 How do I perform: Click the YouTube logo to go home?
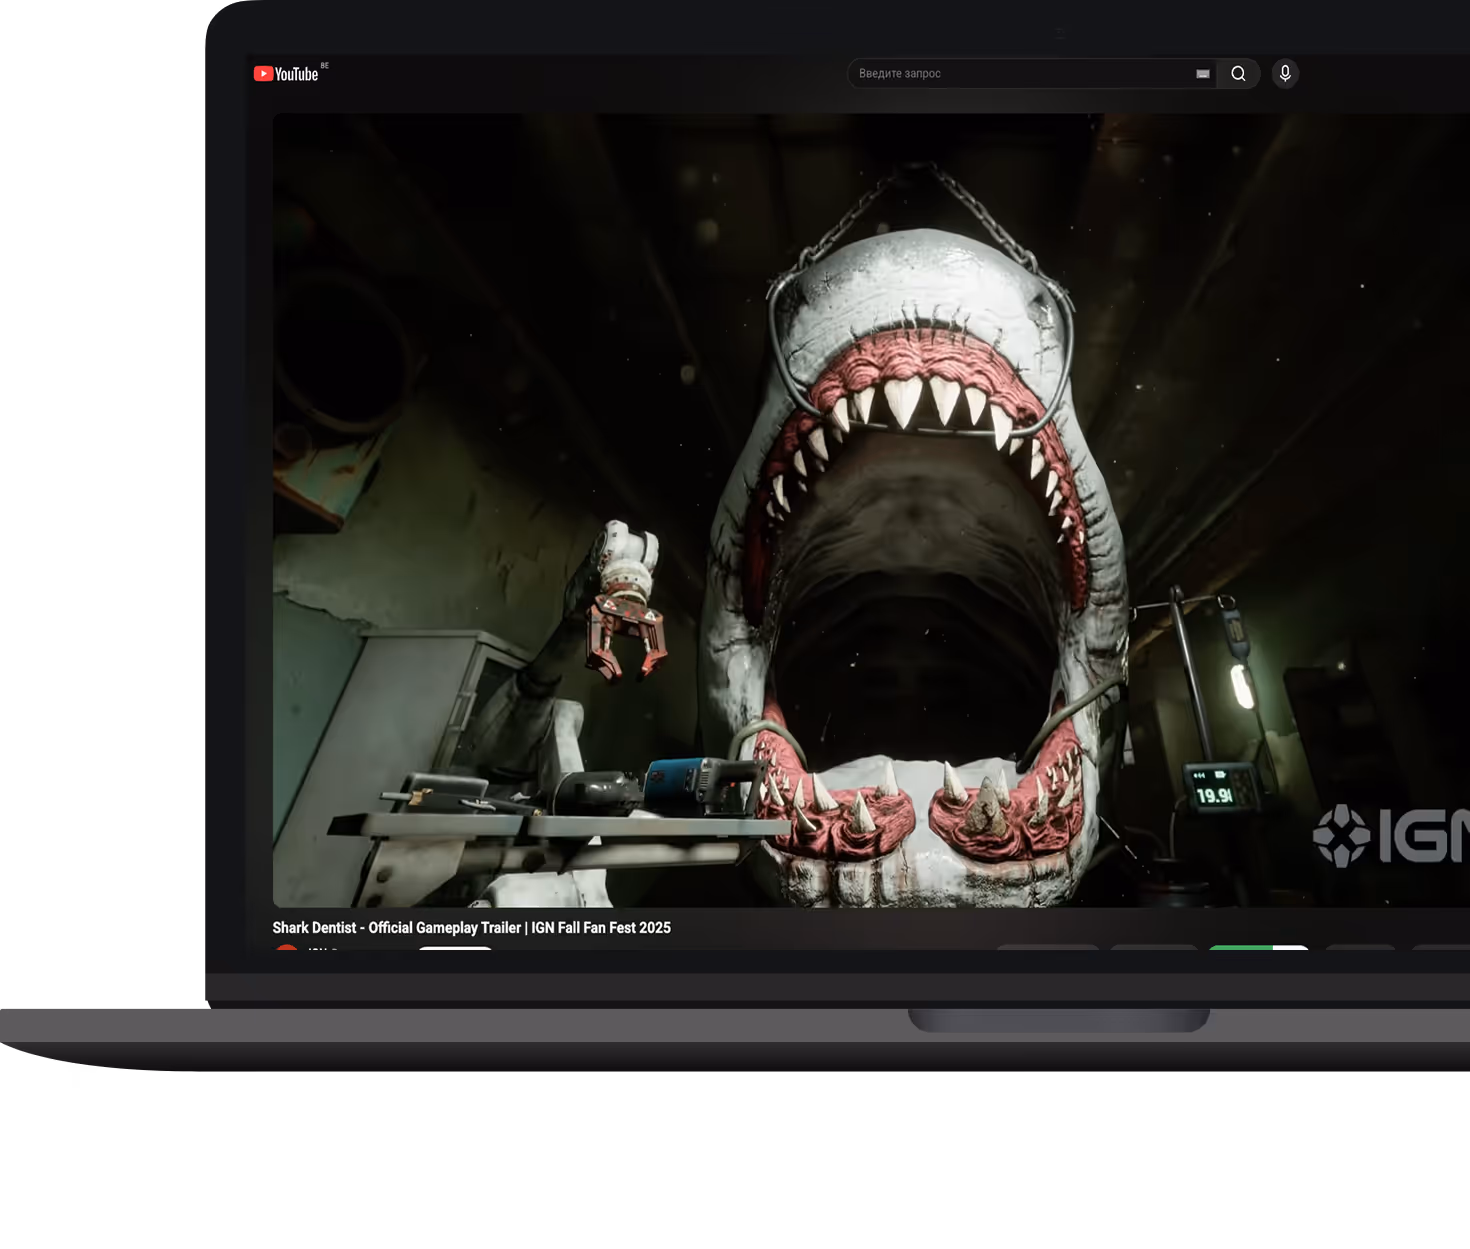point(286,74)
